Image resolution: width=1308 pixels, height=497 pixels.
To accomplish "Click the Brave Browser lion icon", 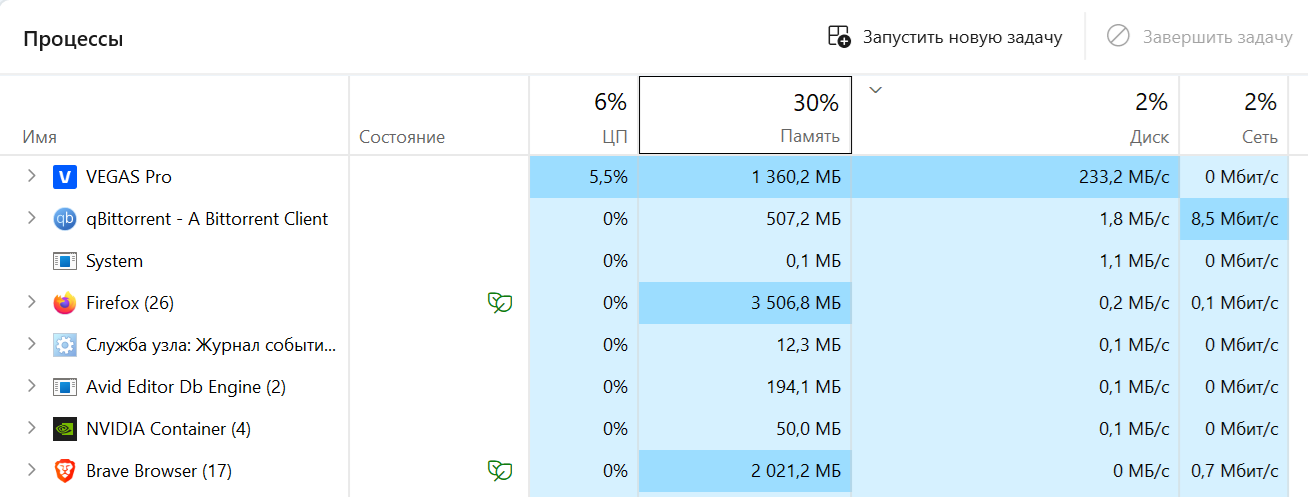I will pos(64,470).
